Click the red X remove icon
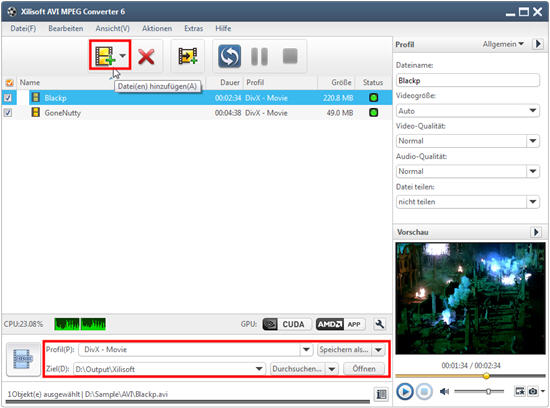Image resolution: width=550 pixels, height=408 pixels. pyautogui.click(x=146, y=56)
